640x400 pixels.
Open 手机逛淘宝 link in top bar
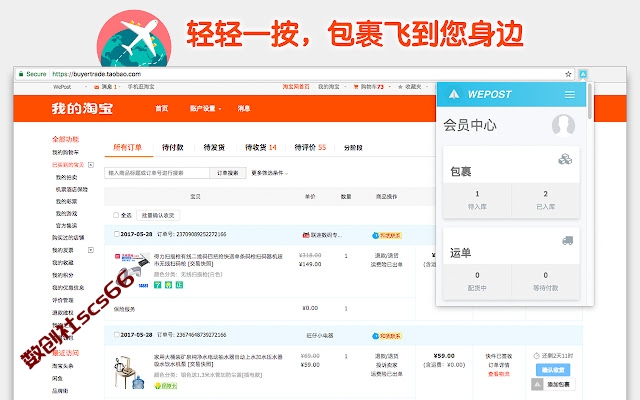pos(141,87)
